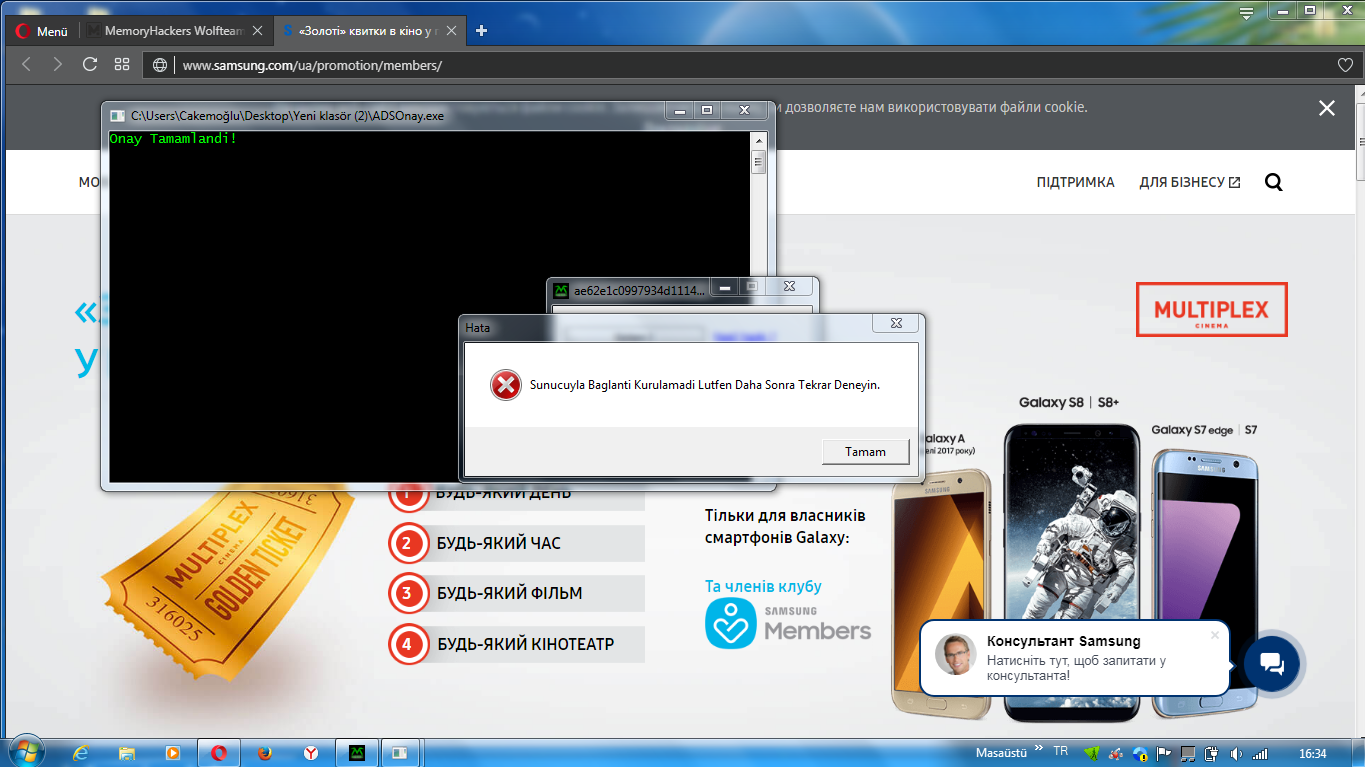Viewport: 1365px width, 767px height.
Task: Close the «Золоті» квитки tab
Action: click(x=453, y=31)
